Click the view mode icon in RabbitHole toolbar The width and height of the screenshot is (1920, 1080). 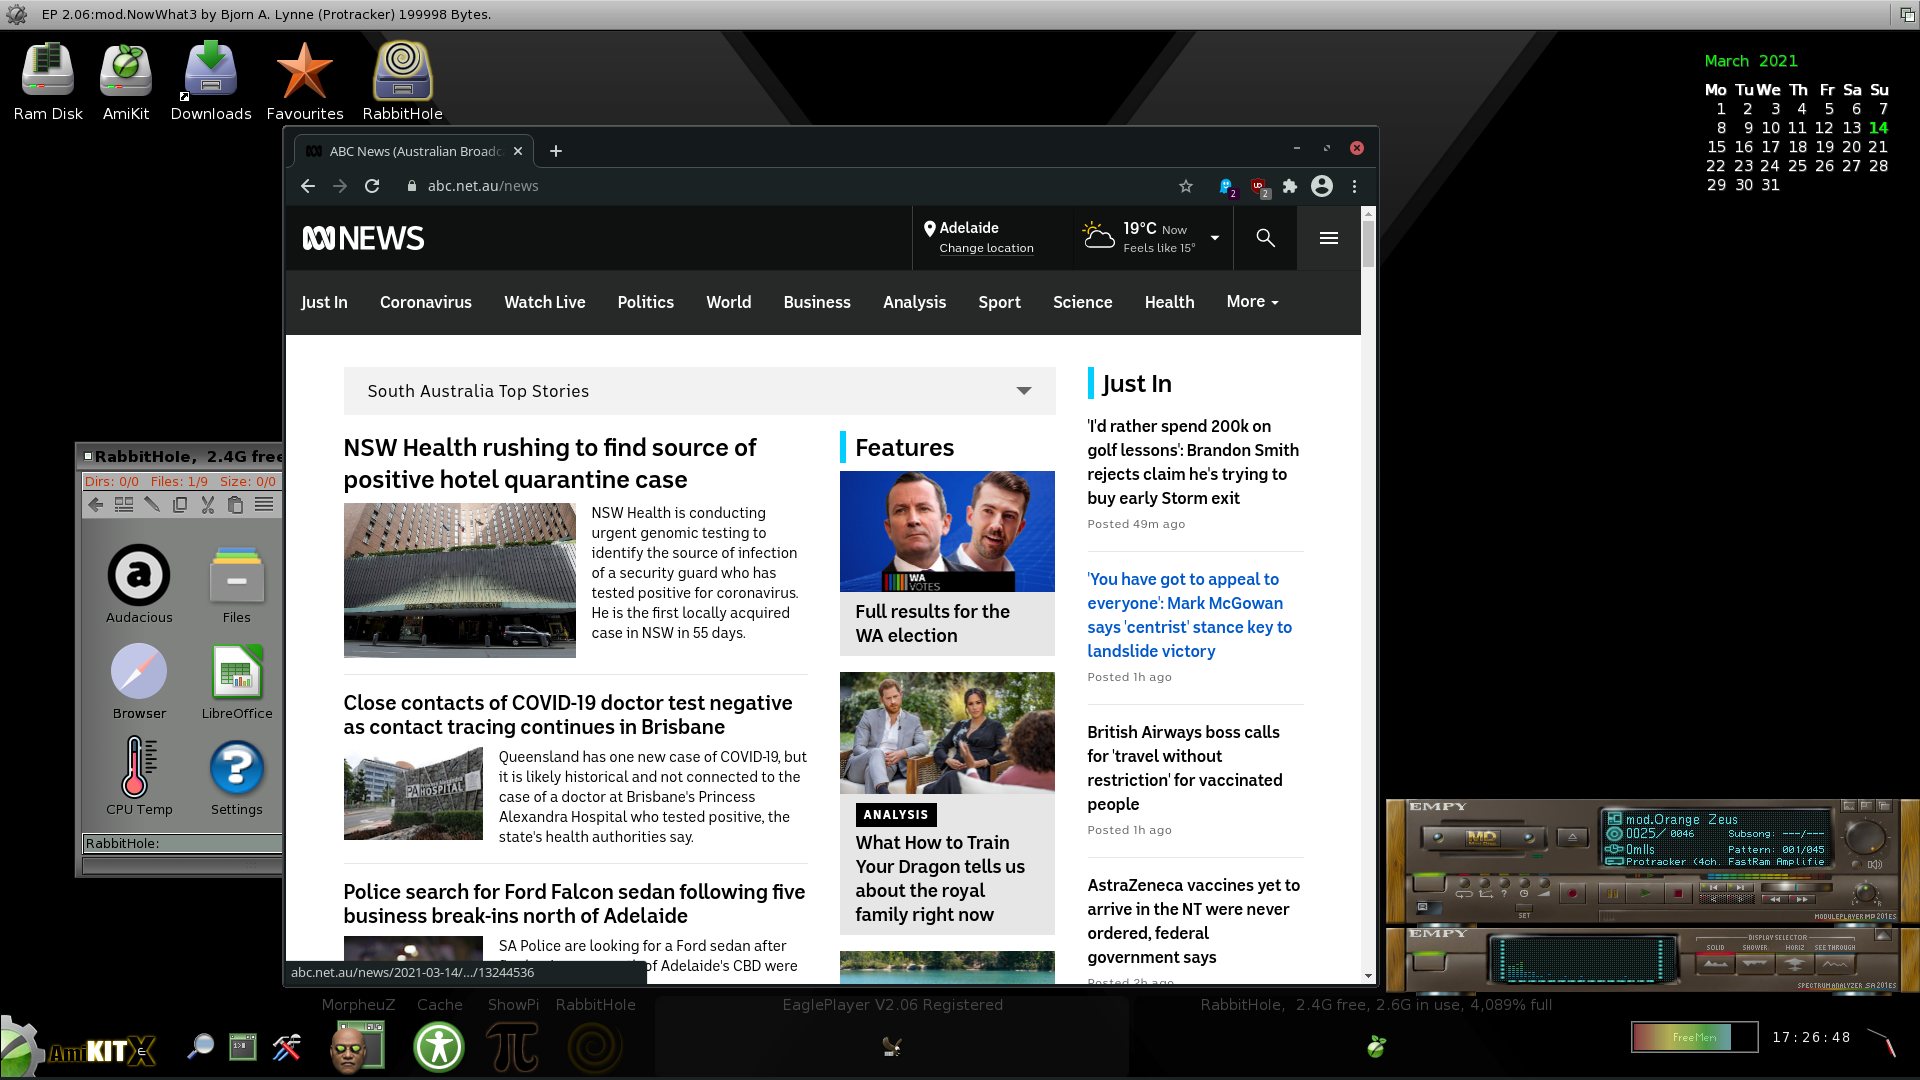tap(124, 505)
